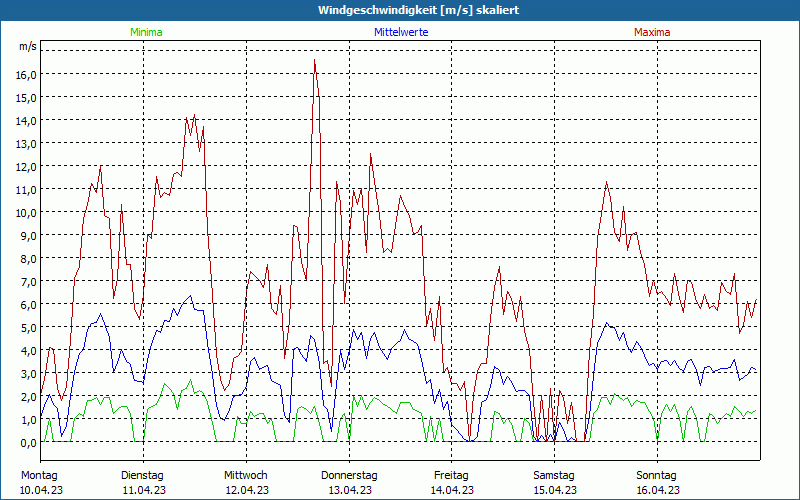This screenshot has width=800, height=500.
Task: Select the red Maxima legend label
Action: 652,32
